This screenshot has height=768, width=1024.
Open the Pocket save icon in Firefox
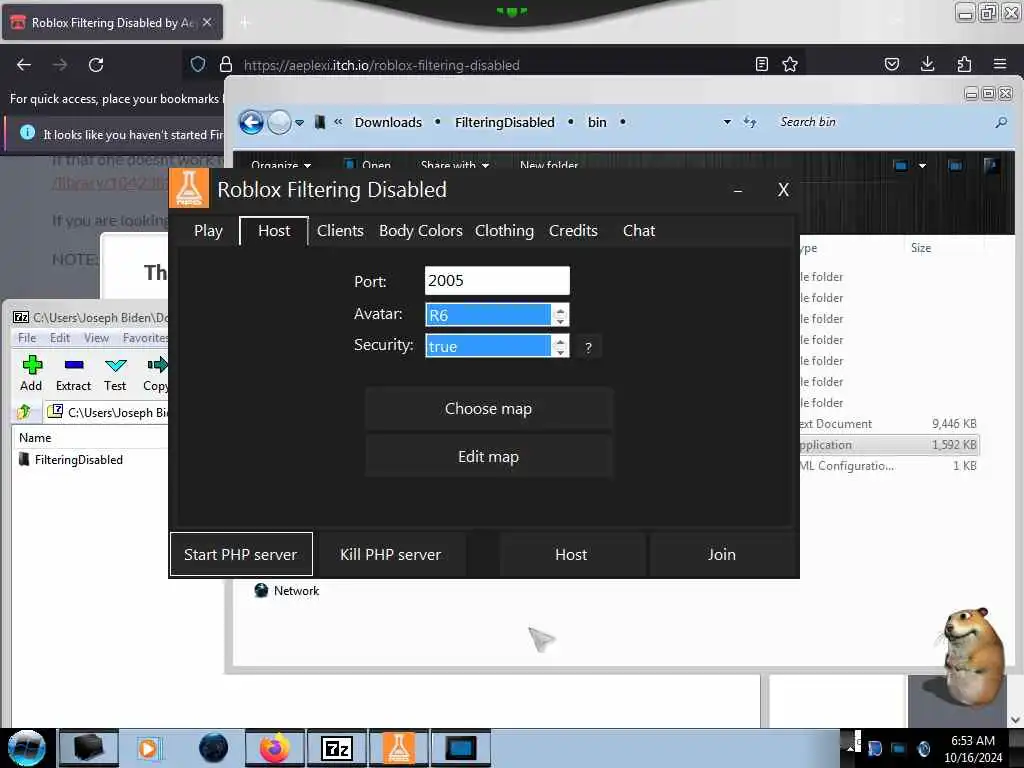(x=891, y=64)
